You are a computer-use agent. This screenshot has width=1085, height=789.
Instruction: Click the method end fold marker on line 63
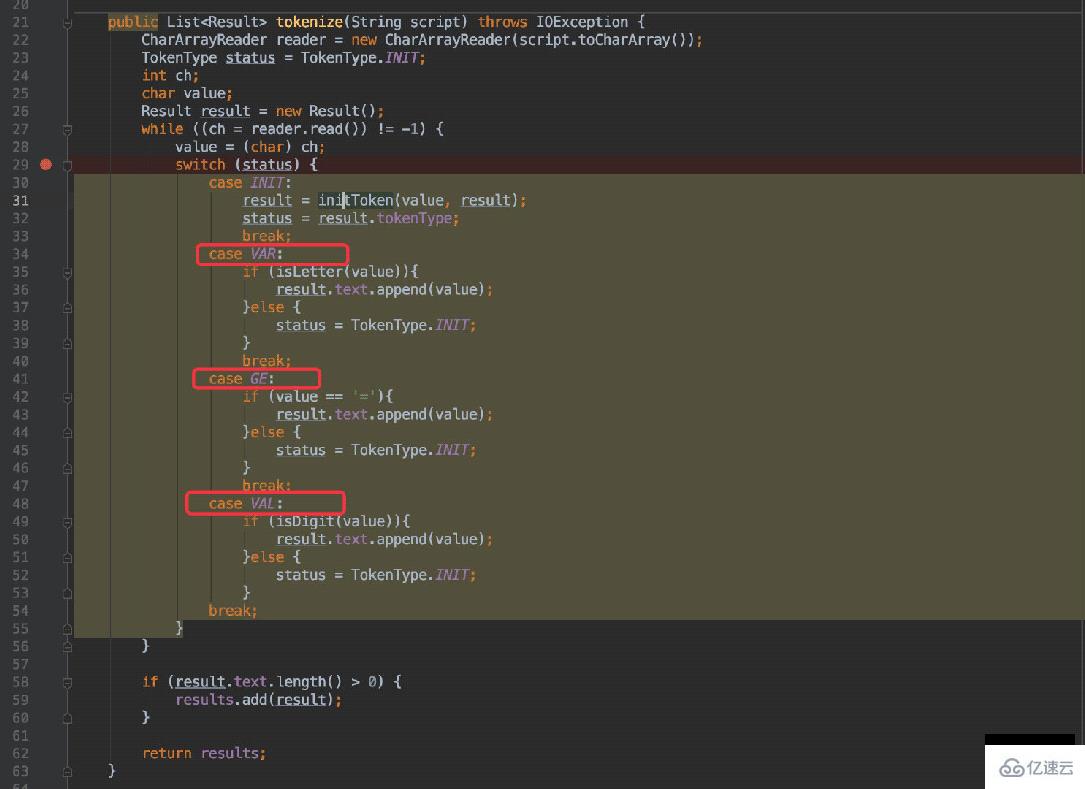pyautogui.click(x=68, y=772)
